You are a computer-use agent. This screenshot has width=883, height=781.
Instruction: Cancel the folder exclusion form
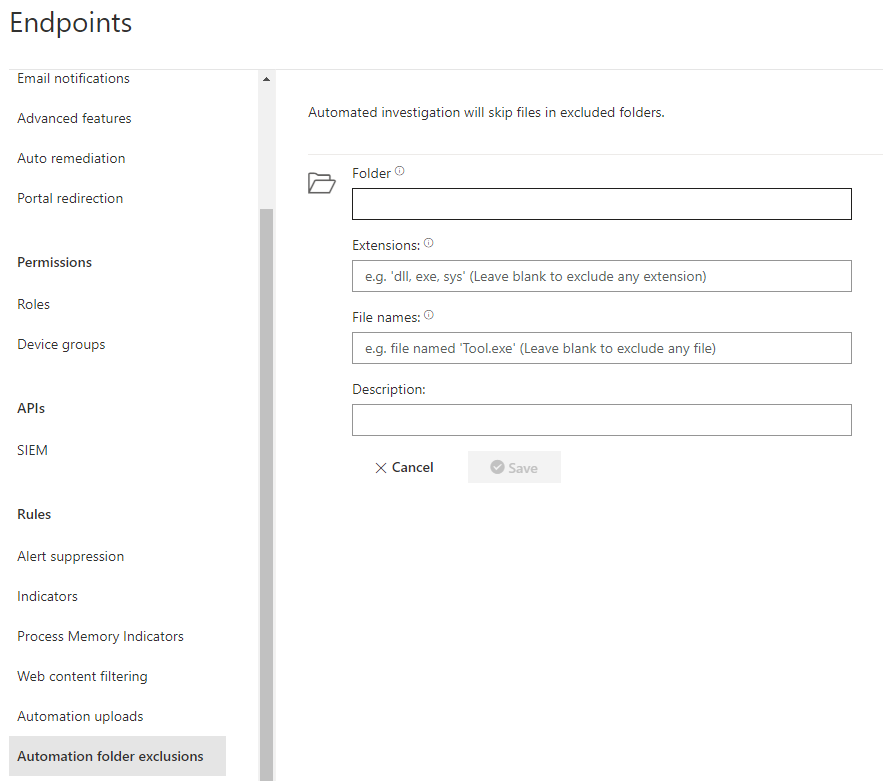point(404,467)
